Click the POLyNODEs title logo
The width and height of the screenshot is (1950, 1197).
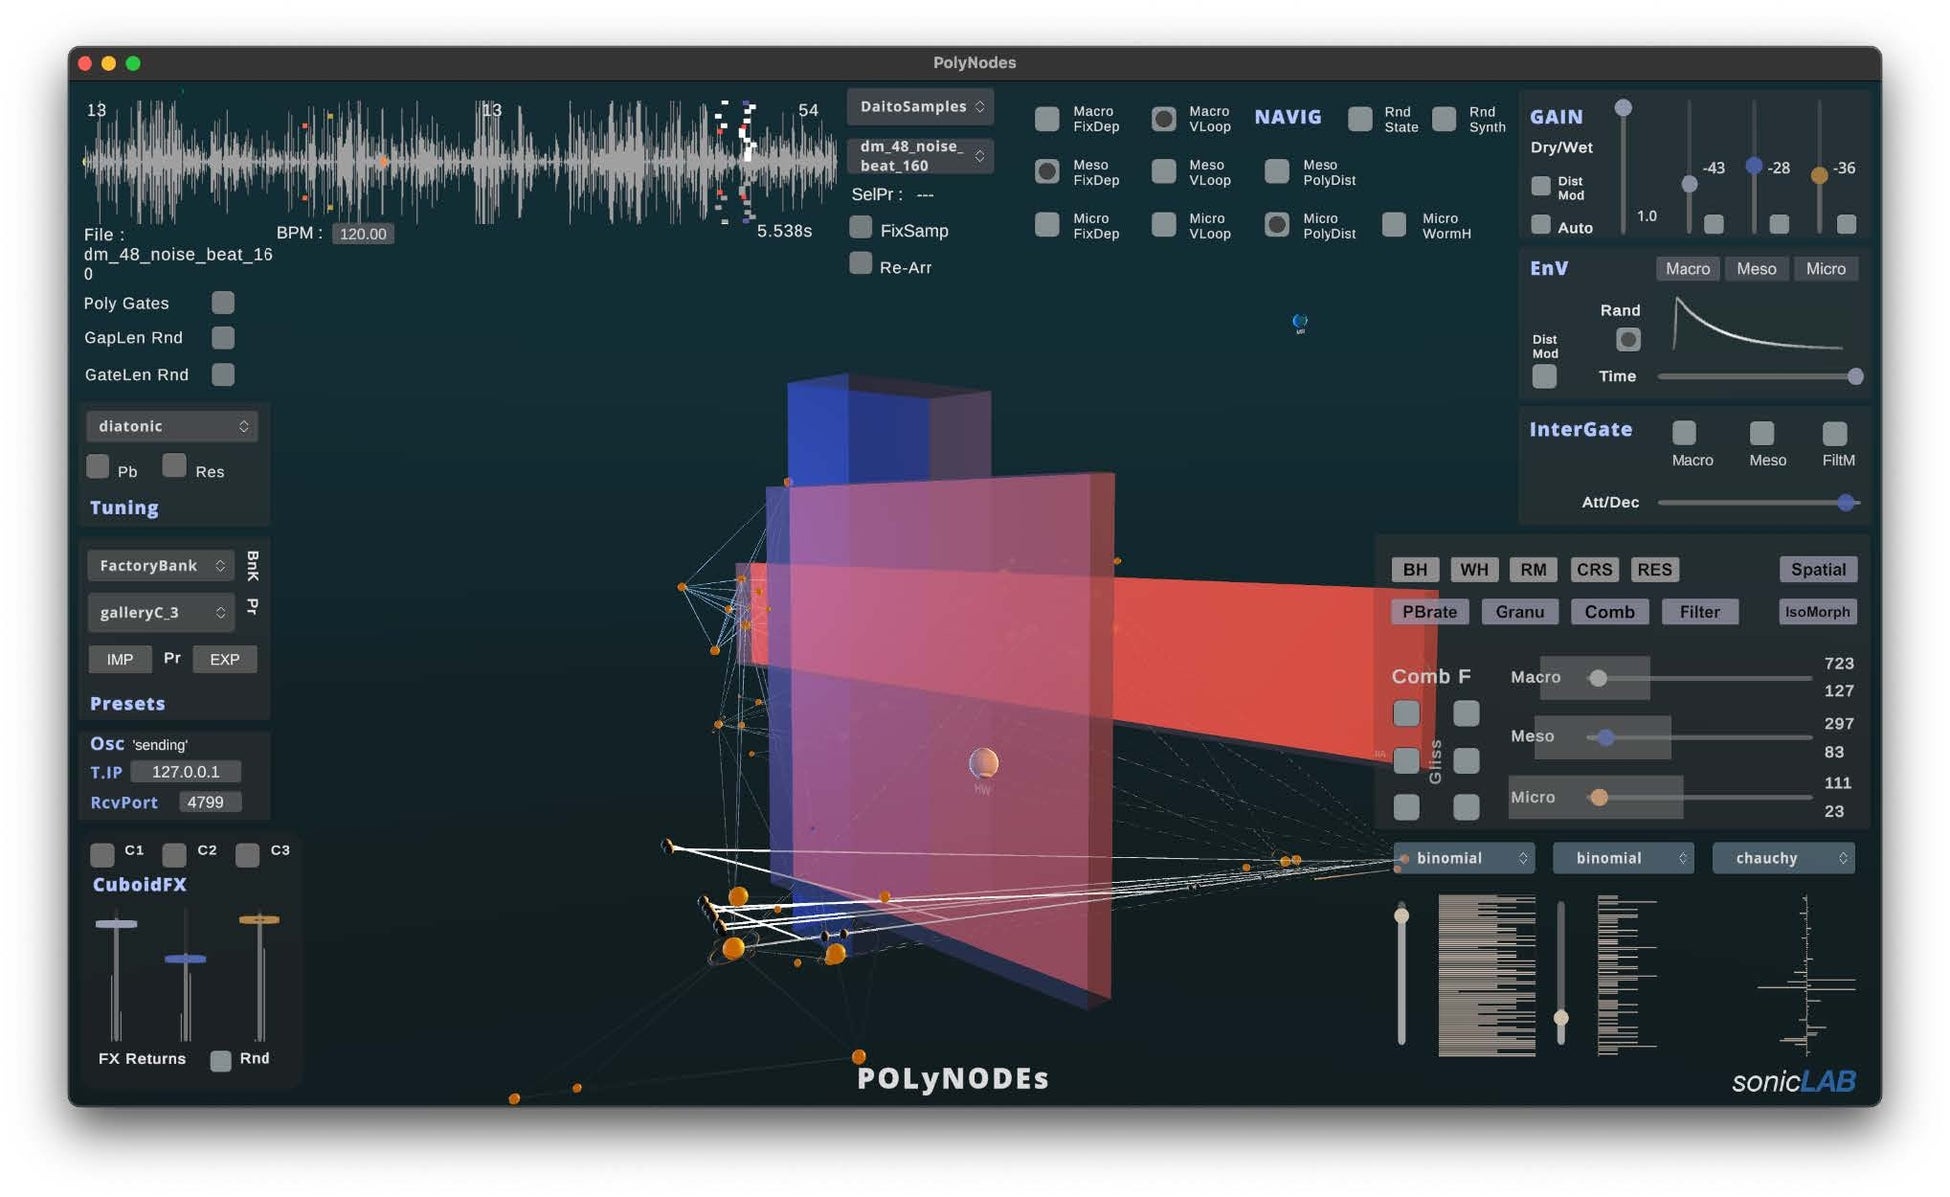[952, 1078]
